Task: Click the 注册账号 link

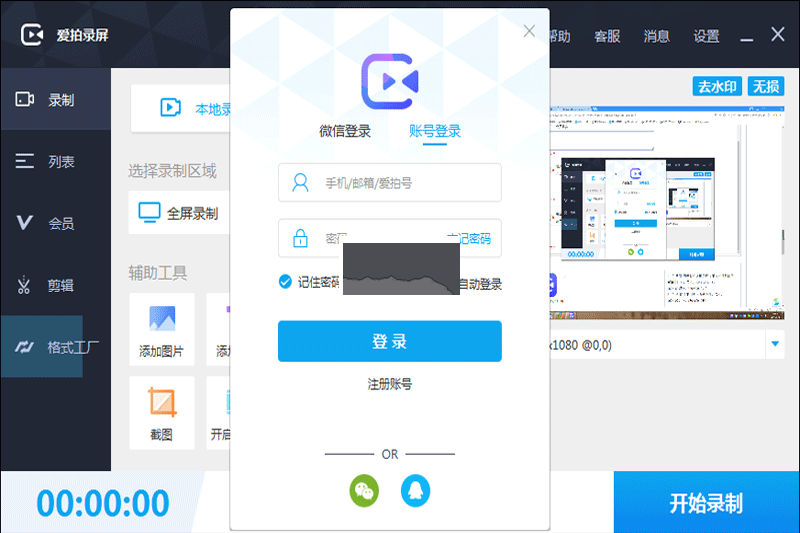Action: click(x=389, y=384)
